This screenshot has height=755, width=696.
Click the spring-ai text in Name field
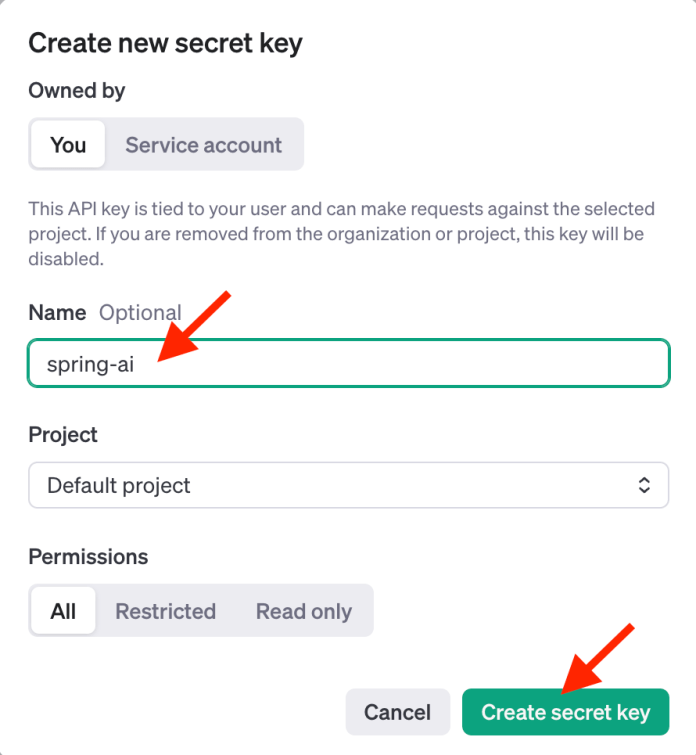coord(90,365)
